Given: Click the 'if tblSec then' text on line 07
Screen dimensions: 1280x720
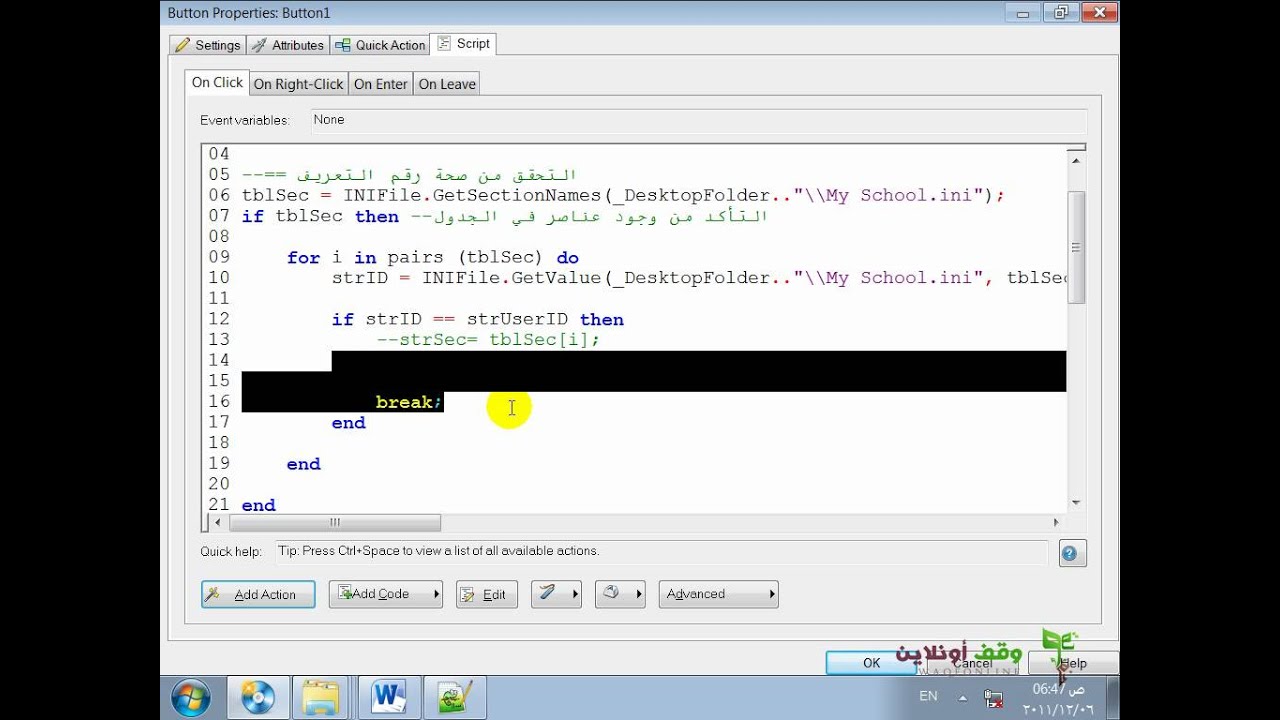Looking at the screenshot, I should click(x=320, y=216).
